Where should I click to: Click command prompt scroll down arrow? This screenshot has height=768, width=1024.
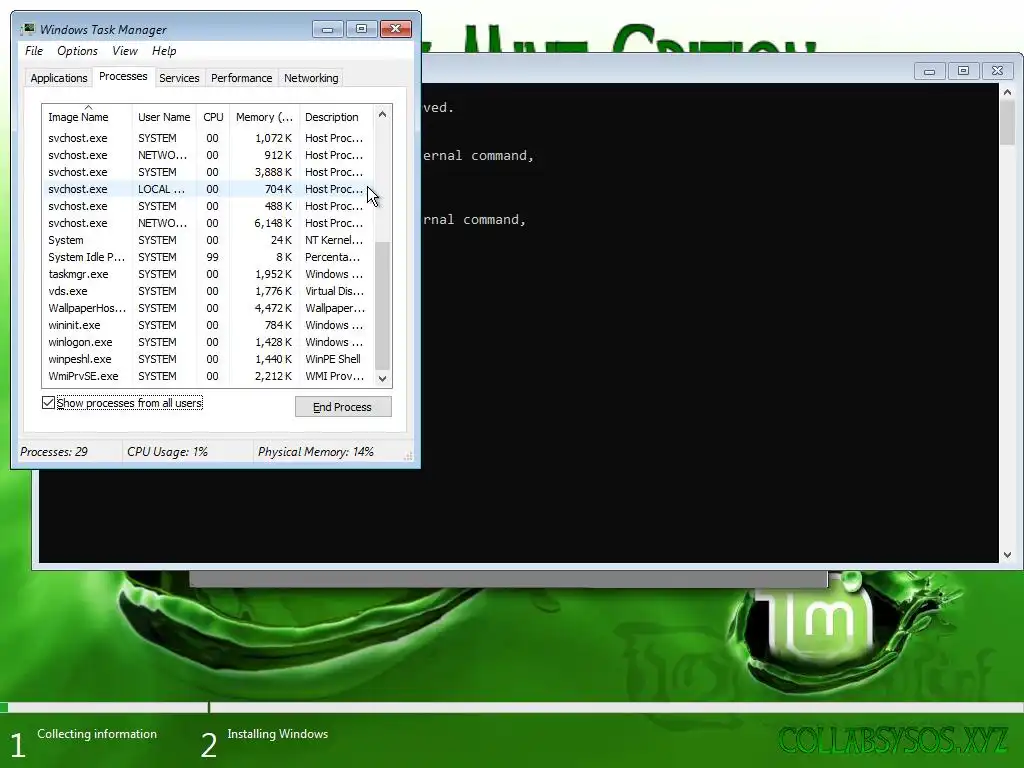(x=1008, y=554)
